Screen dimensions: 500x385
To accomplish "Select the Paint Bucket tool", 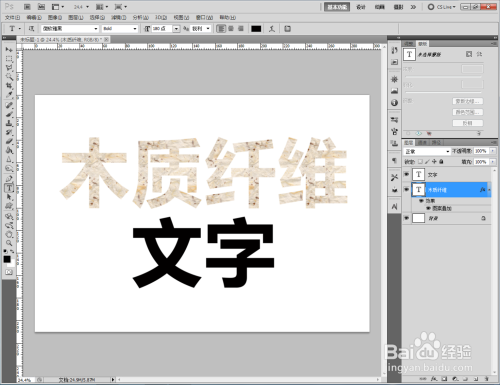I will [9, 150].
